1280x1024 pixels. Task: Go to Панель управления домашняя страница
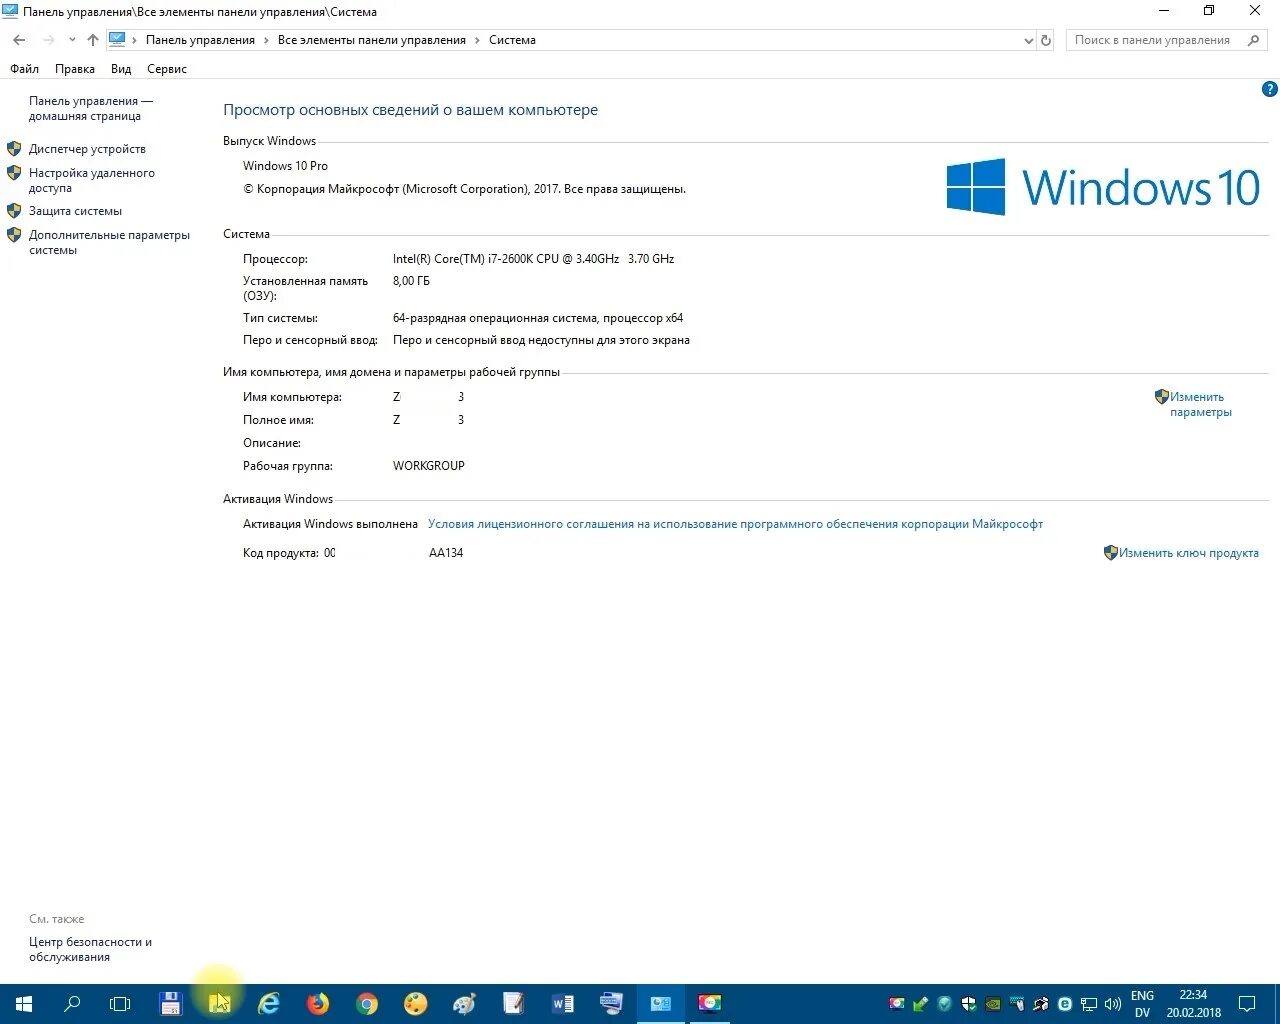[91, 108]
